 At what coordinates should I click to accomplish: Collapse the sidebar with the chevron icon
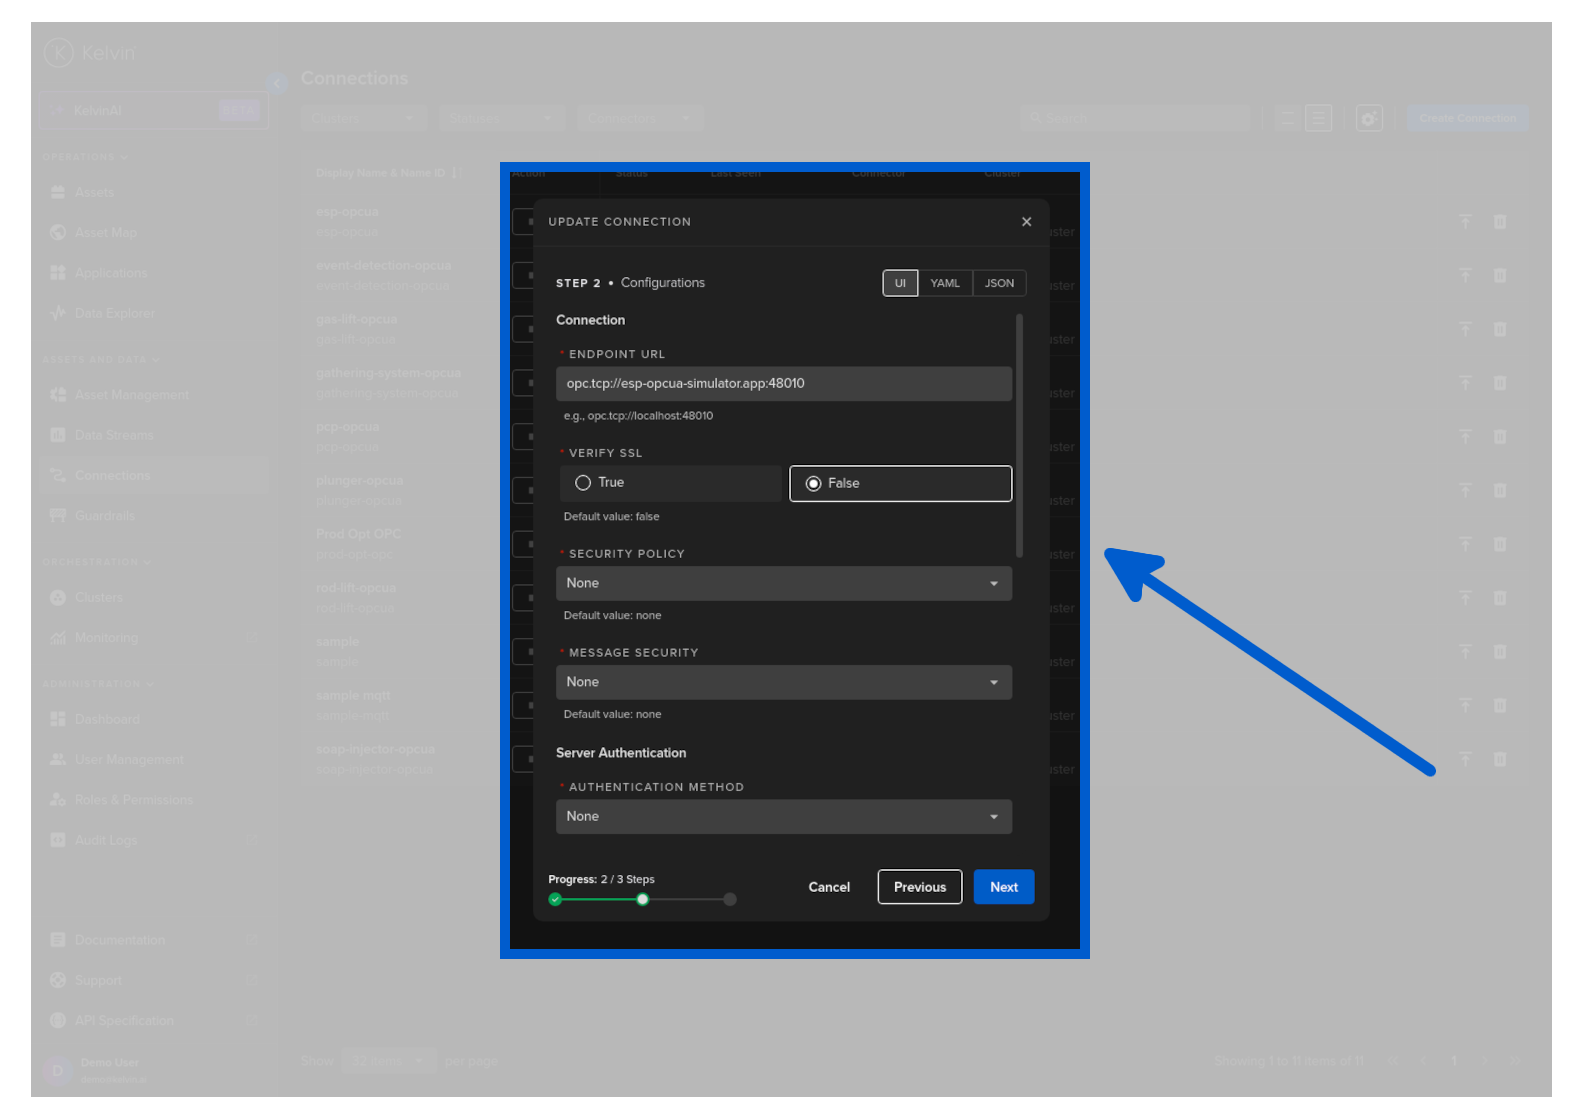[x=277, y=83]
